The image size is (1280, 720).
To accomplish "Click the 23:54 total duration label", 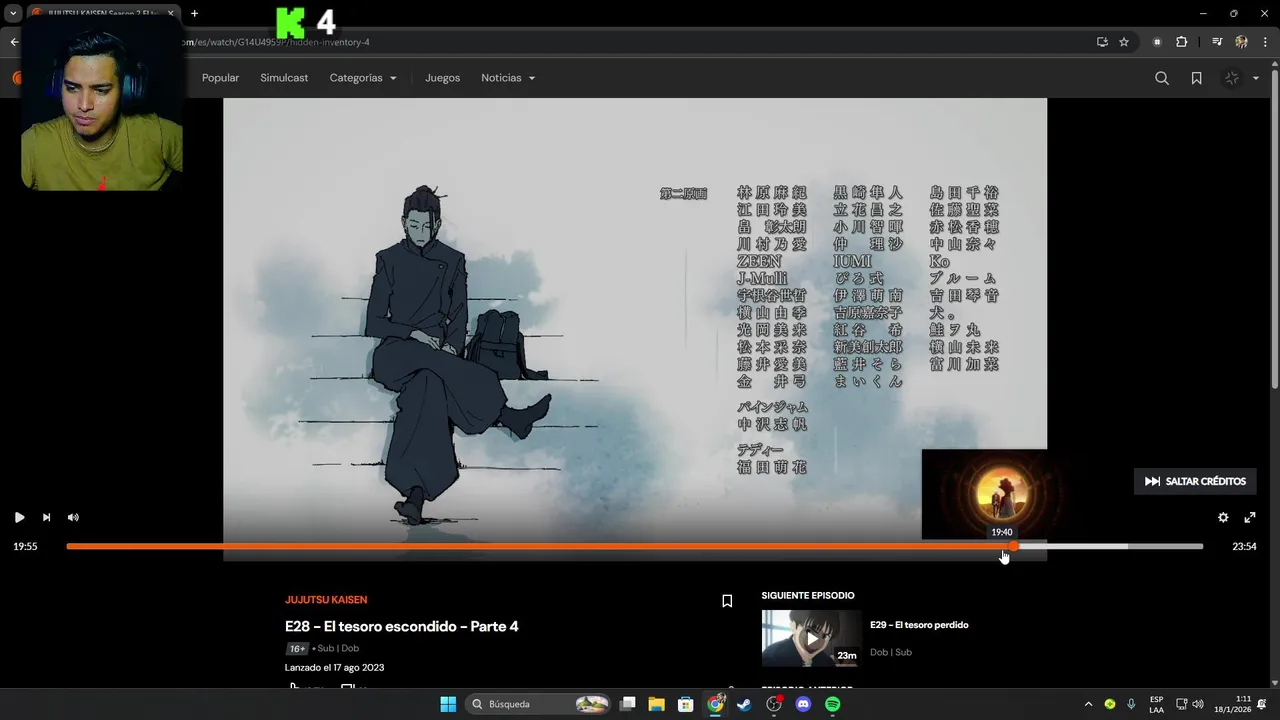I will (x=1244, y=546).
